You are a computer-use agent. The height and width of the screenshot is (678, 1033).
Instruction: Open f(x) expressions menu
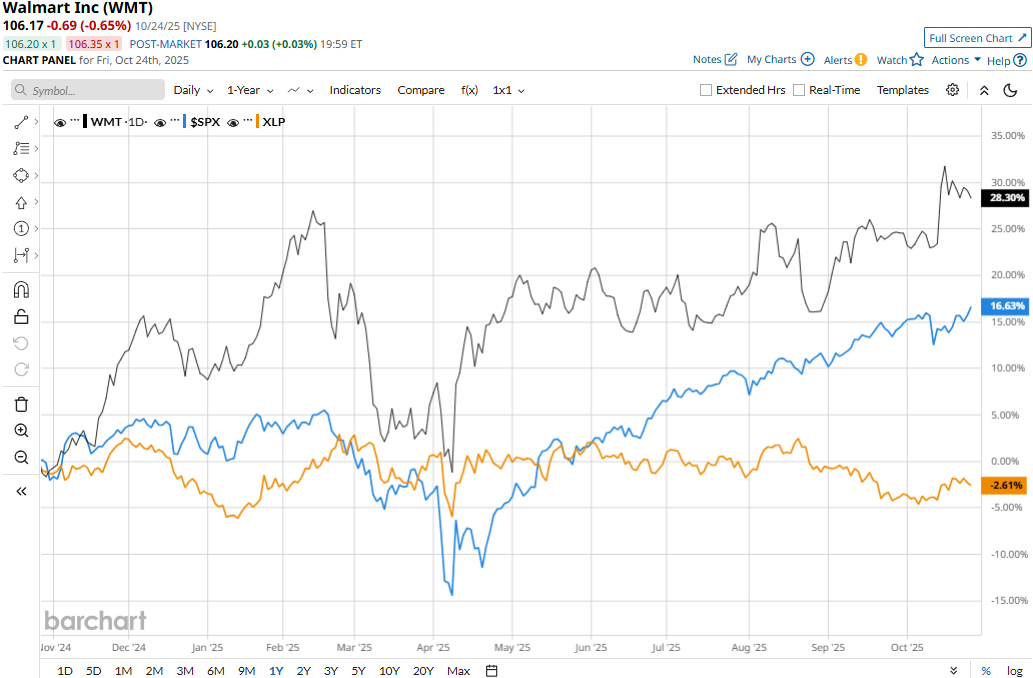click(x=470, y=90)
